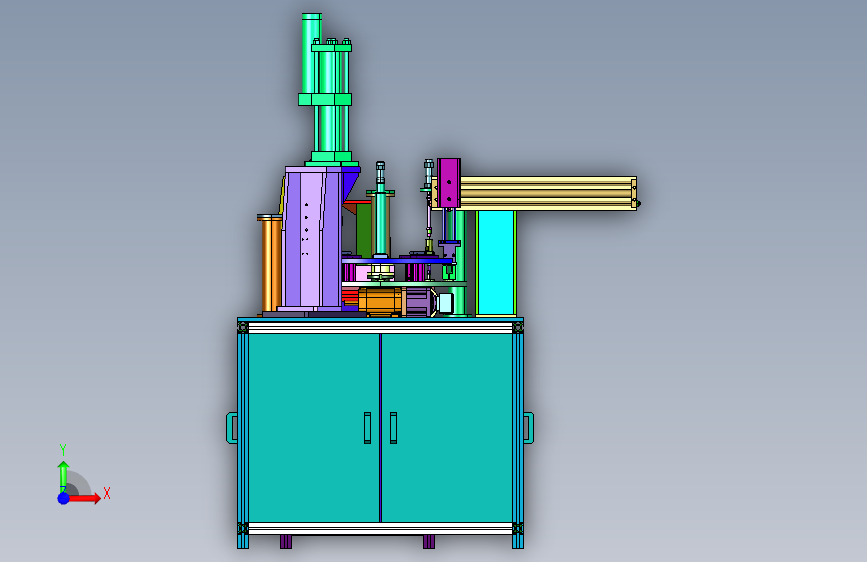The height and width of the screenshot is (562, 867).
Task: Select the yellow horizontal aluminum beam
Action: [x=547, y=193]
